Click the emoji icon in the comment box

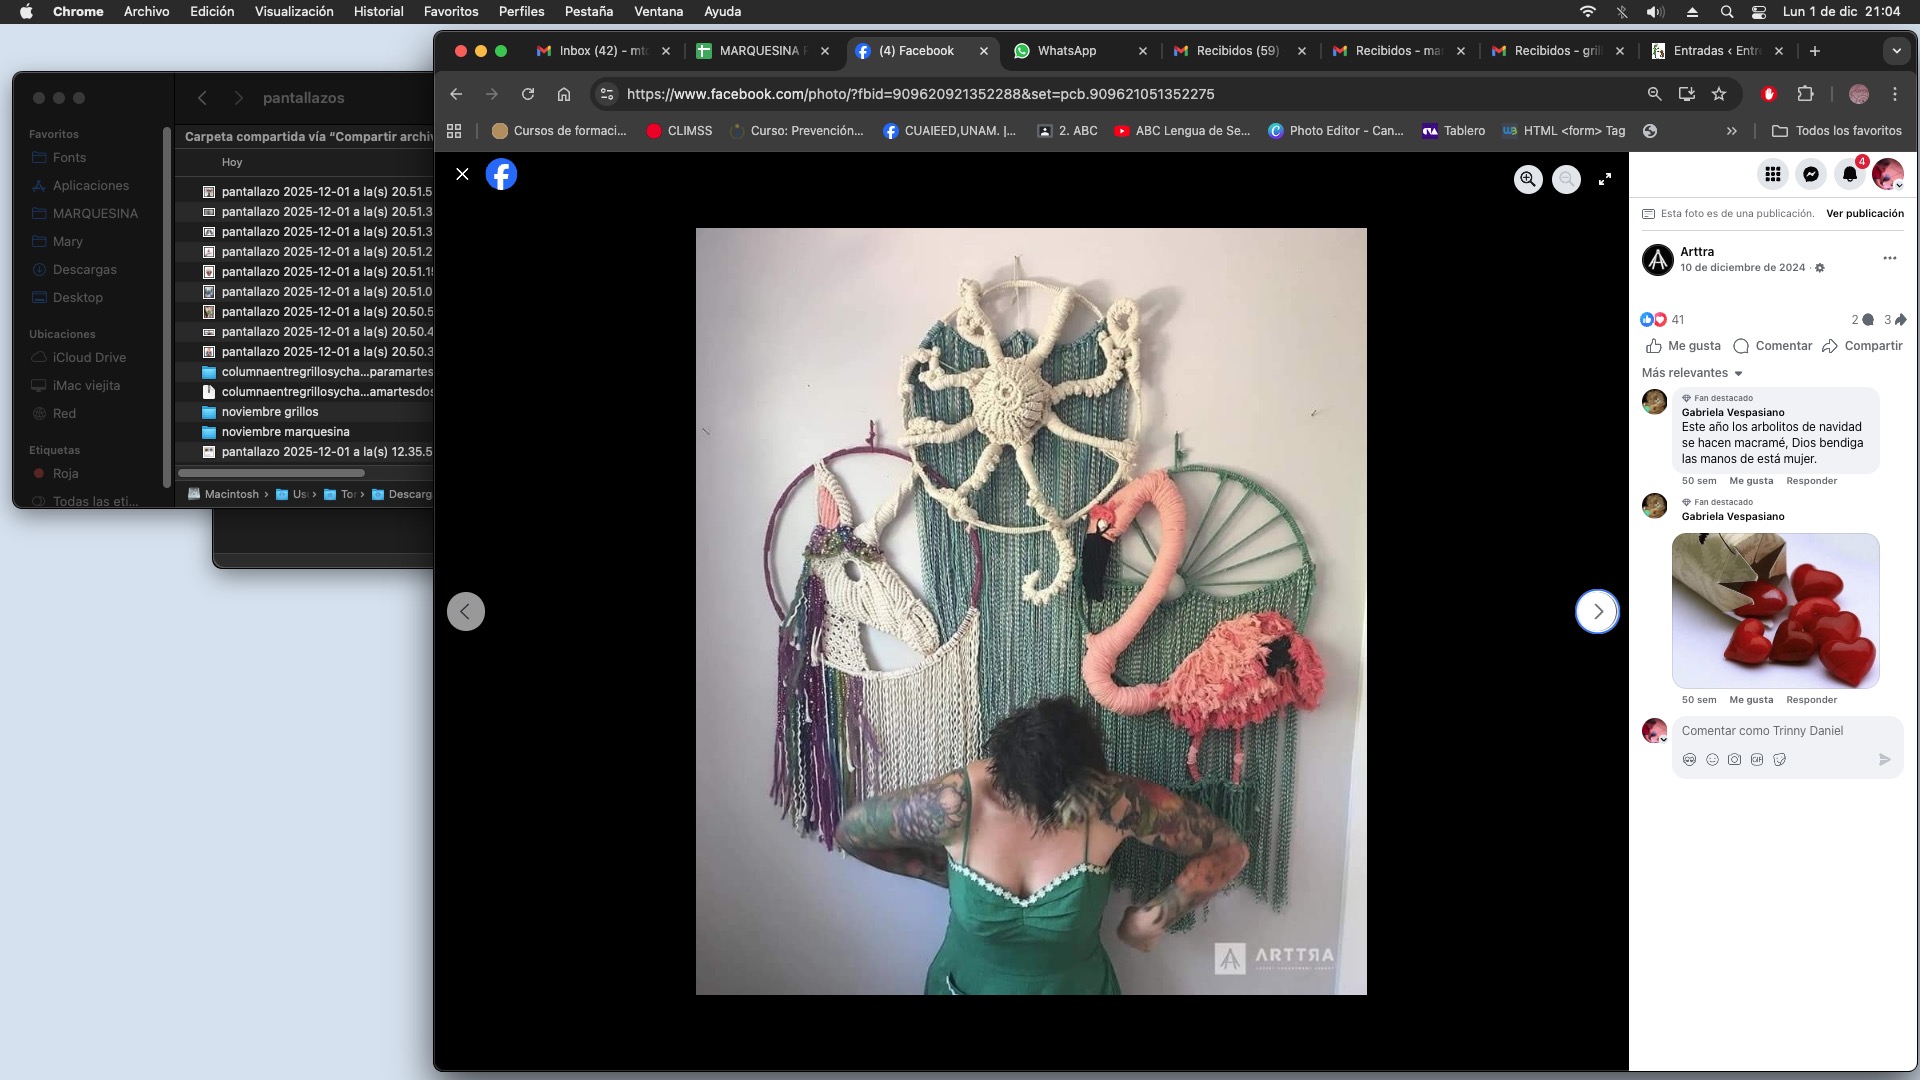[1712, 760]
